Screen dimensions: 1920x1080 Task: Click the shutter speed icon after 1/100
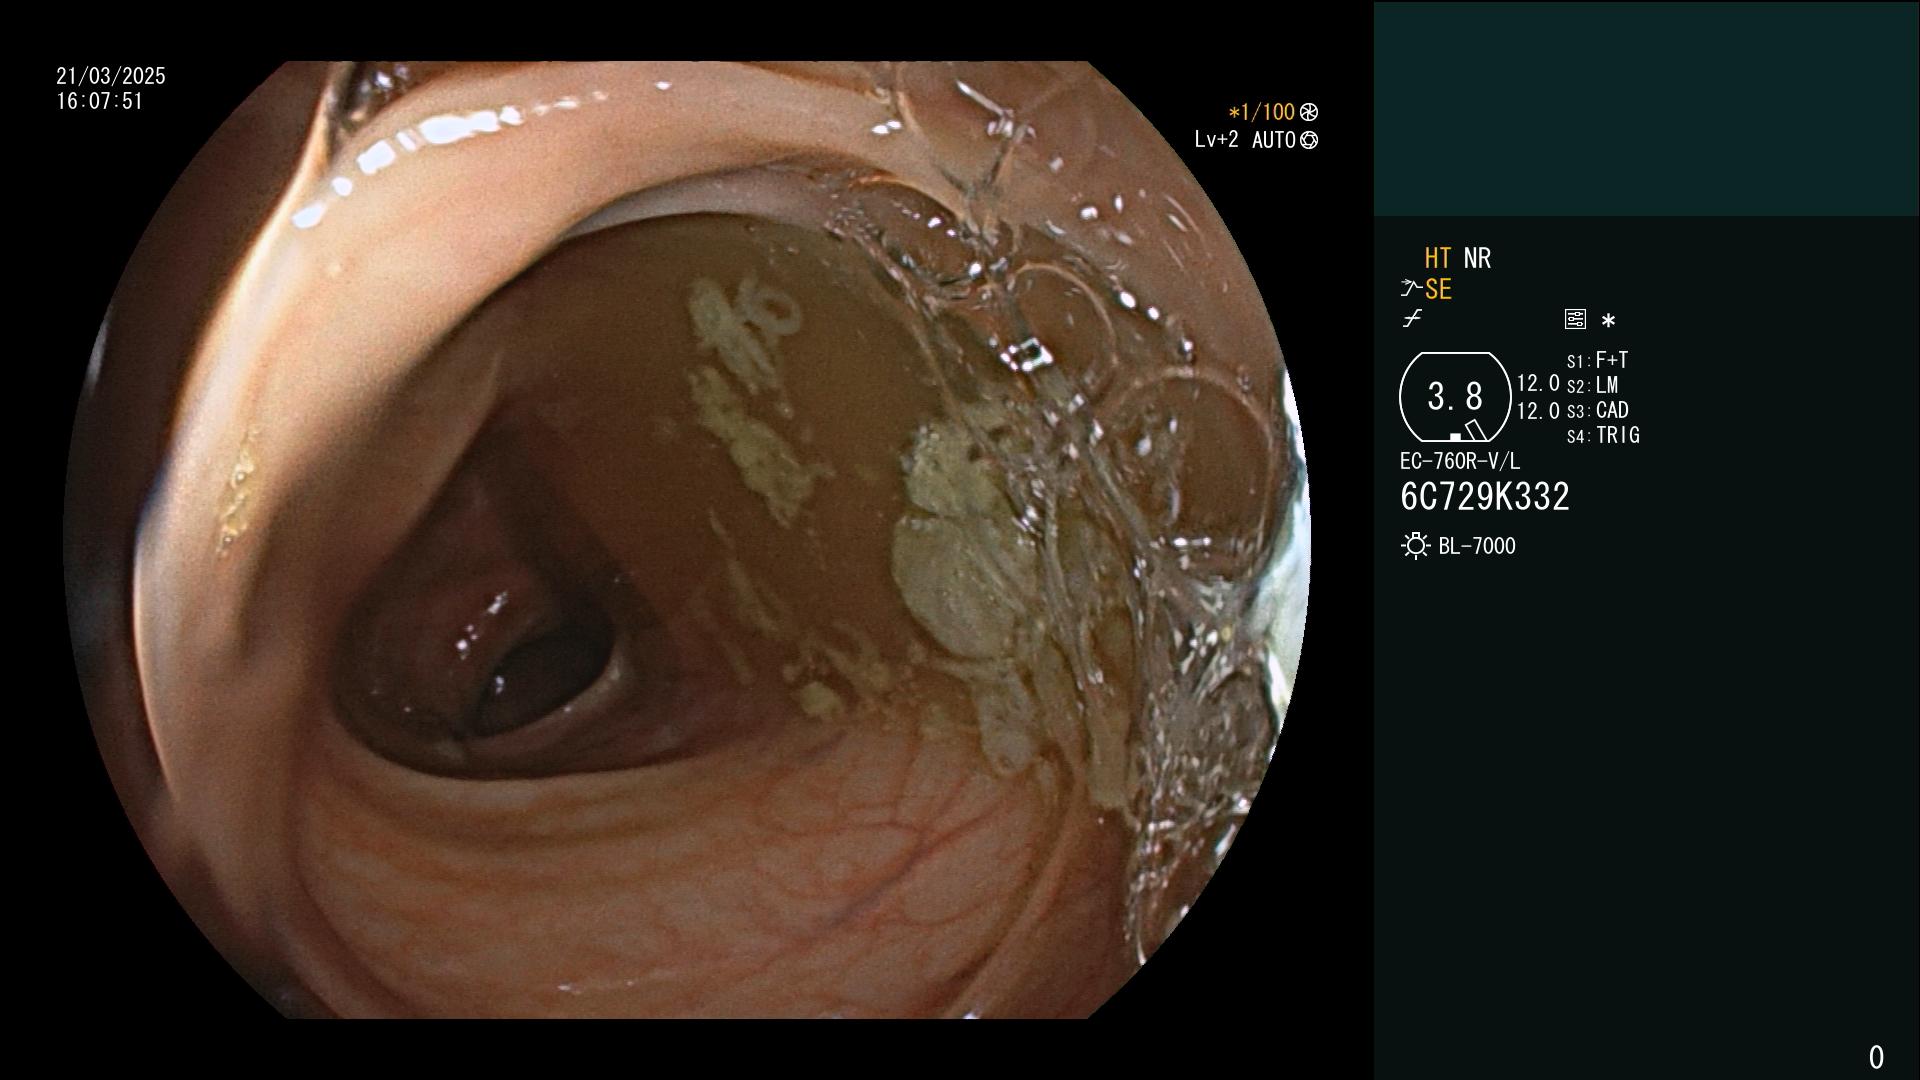(1309, 112)
